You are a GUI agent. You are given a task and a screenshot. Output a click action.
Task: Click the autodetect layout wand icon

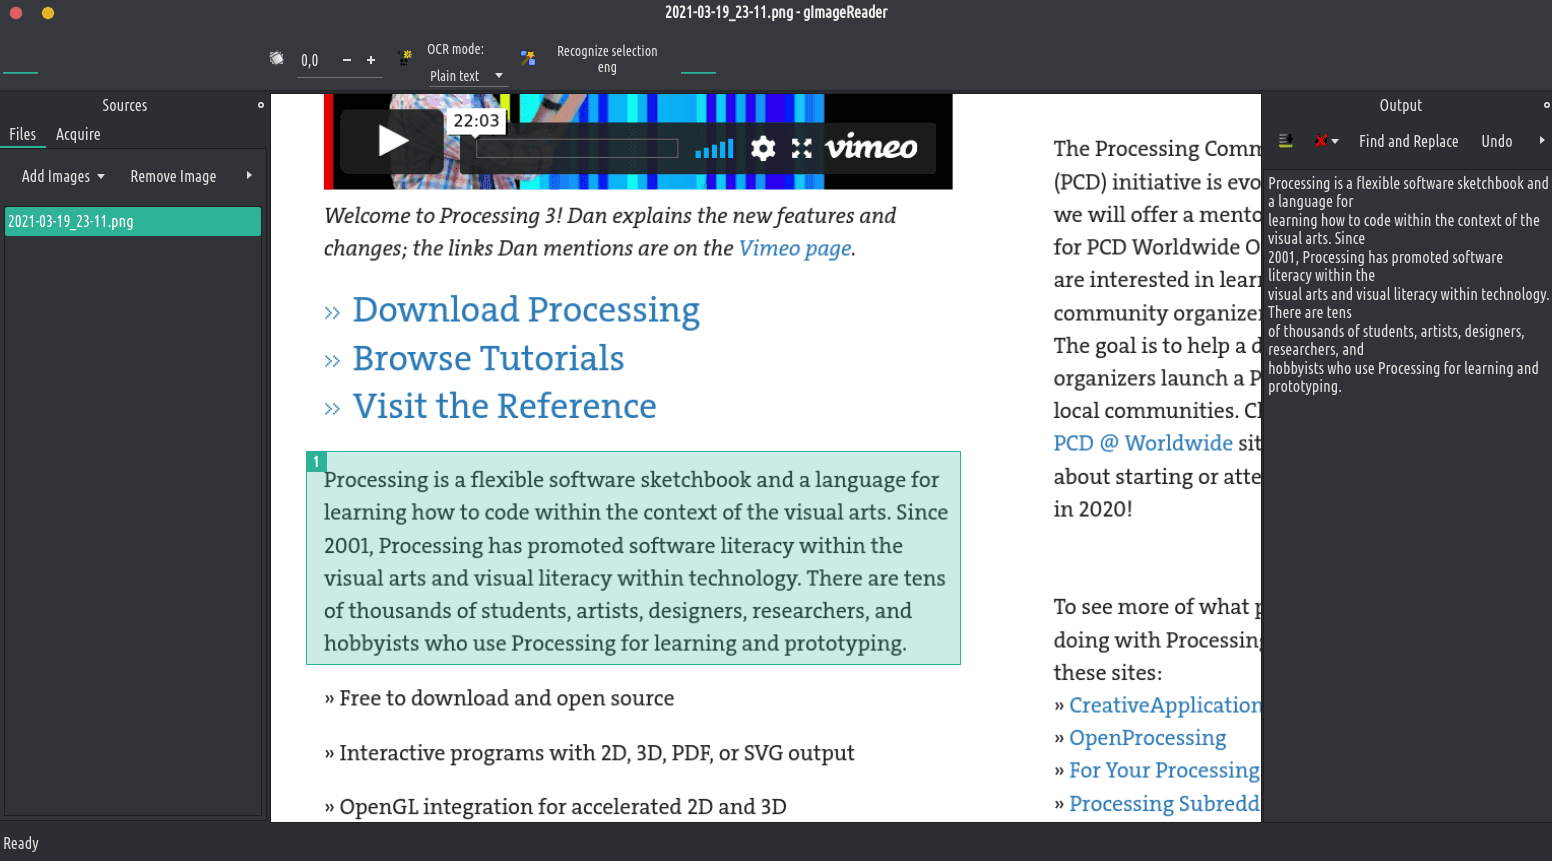405,59
